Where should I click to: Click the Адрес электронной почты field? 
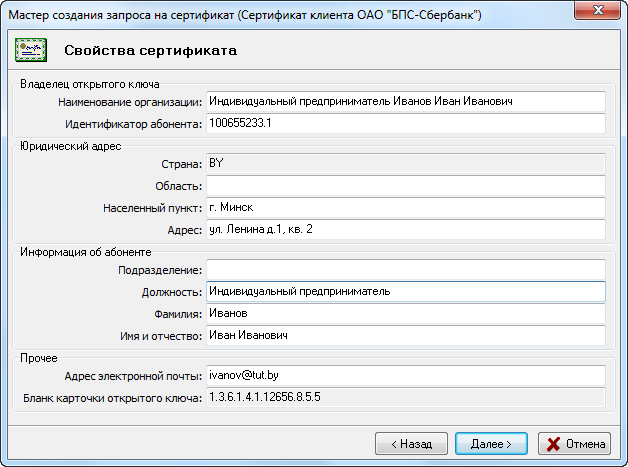point(405,376)
